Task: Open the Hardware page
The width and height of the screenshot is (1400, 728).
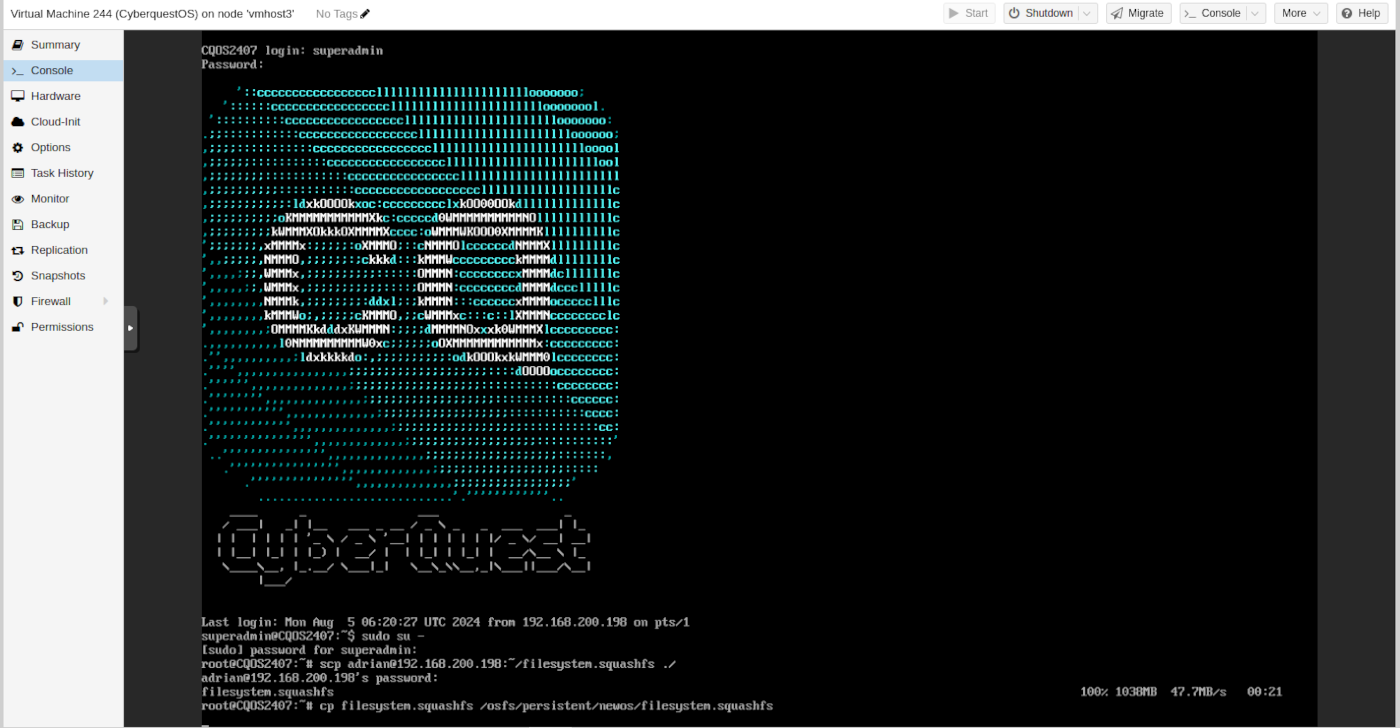Action: coord(62,96)
